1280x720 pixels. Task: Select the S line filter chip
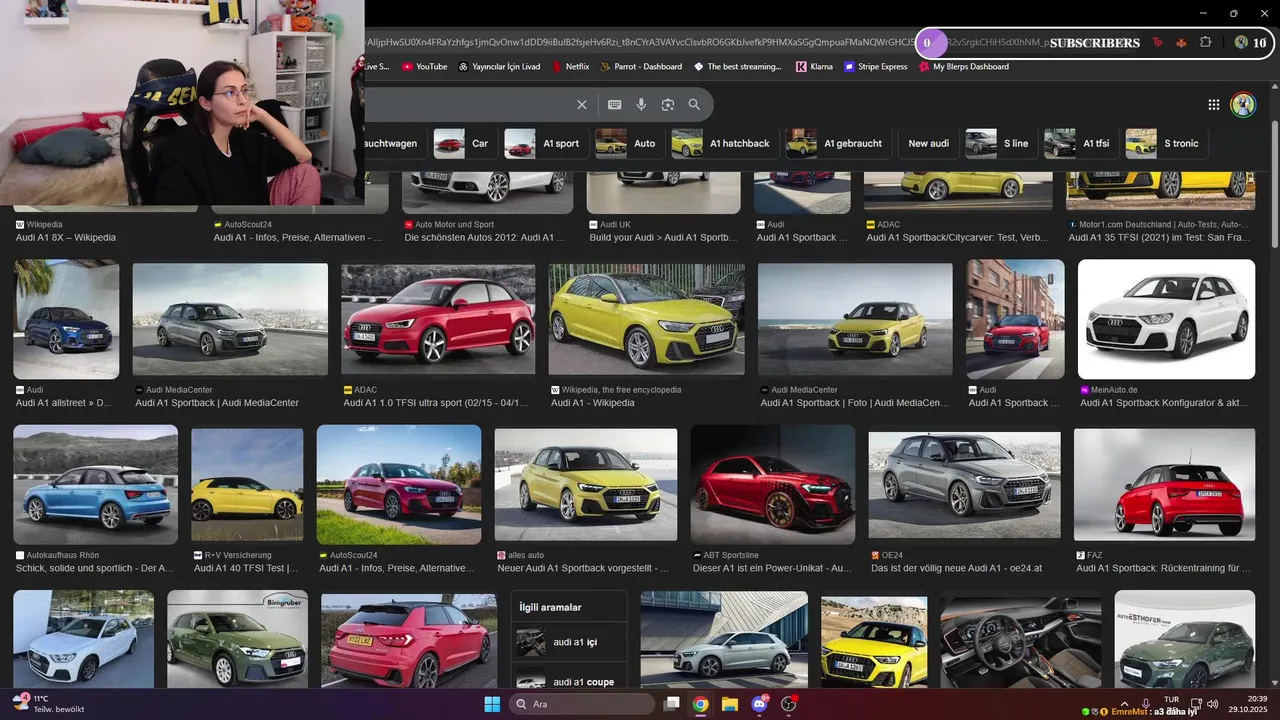1000,143
